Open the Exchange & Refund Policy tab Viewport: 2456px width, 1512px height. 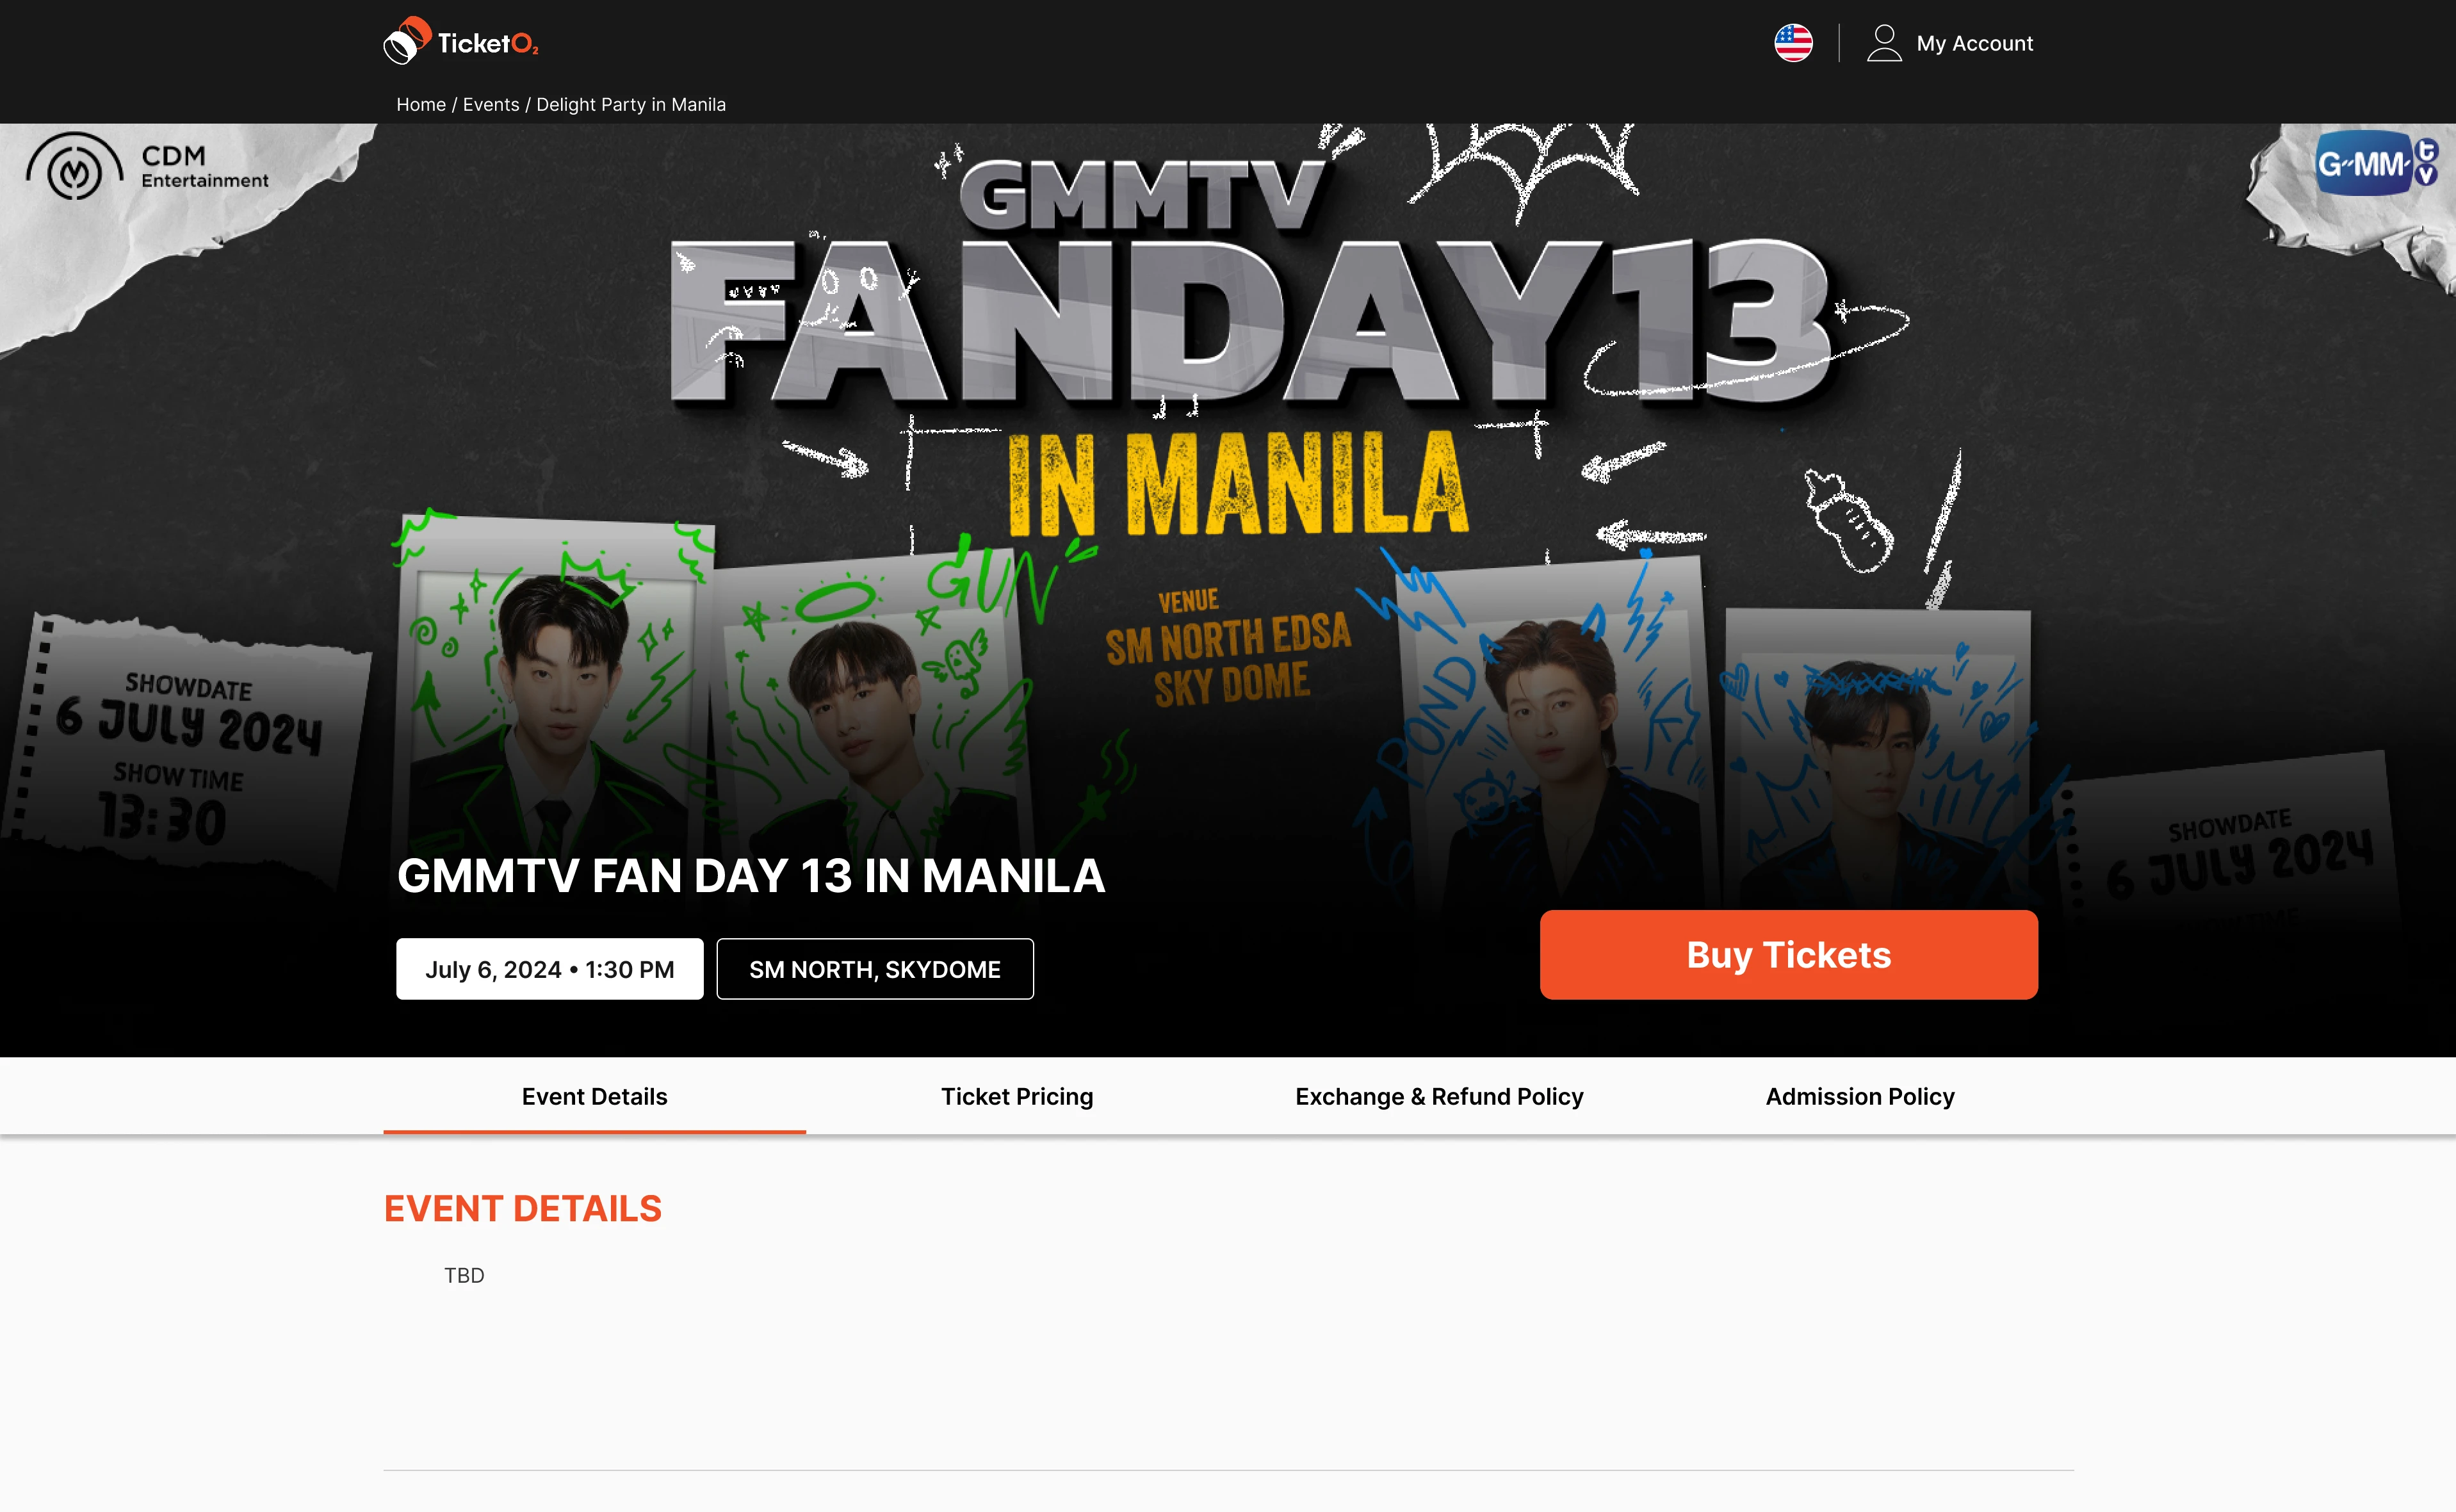pyautogui.click(x=1439, y=1096)
